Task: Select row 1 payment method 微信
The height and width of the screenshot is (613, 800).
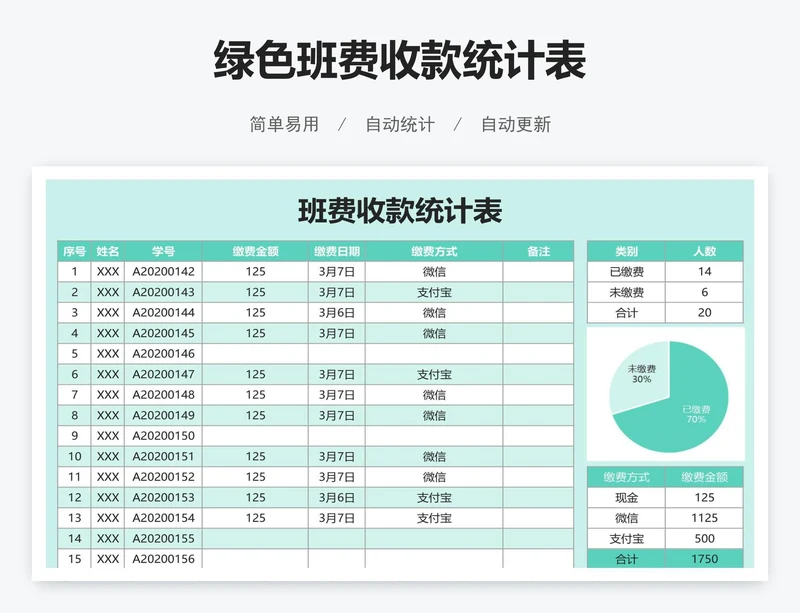Action: [x=434, y=272]
